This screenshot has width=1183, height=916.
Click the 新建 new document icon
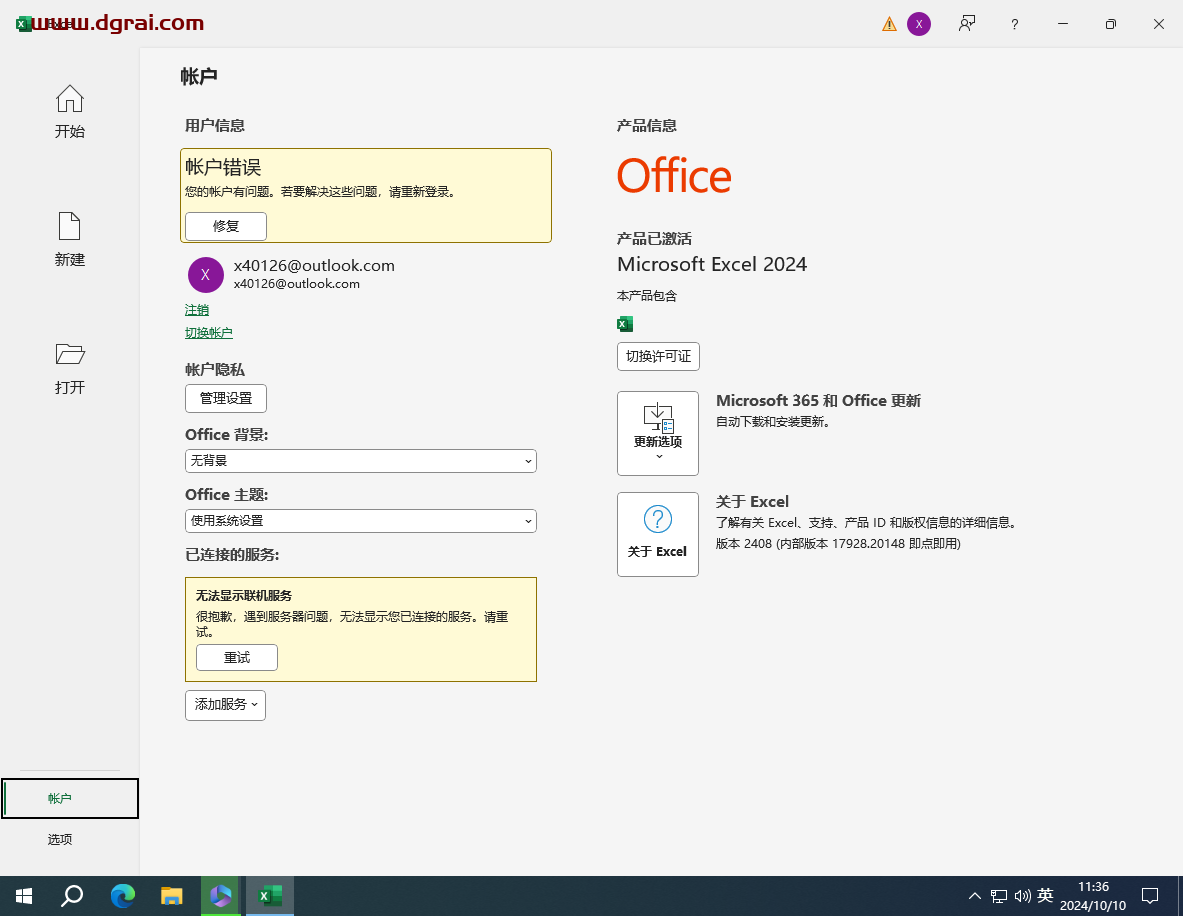pyautogui.click(x=69, y=228)
